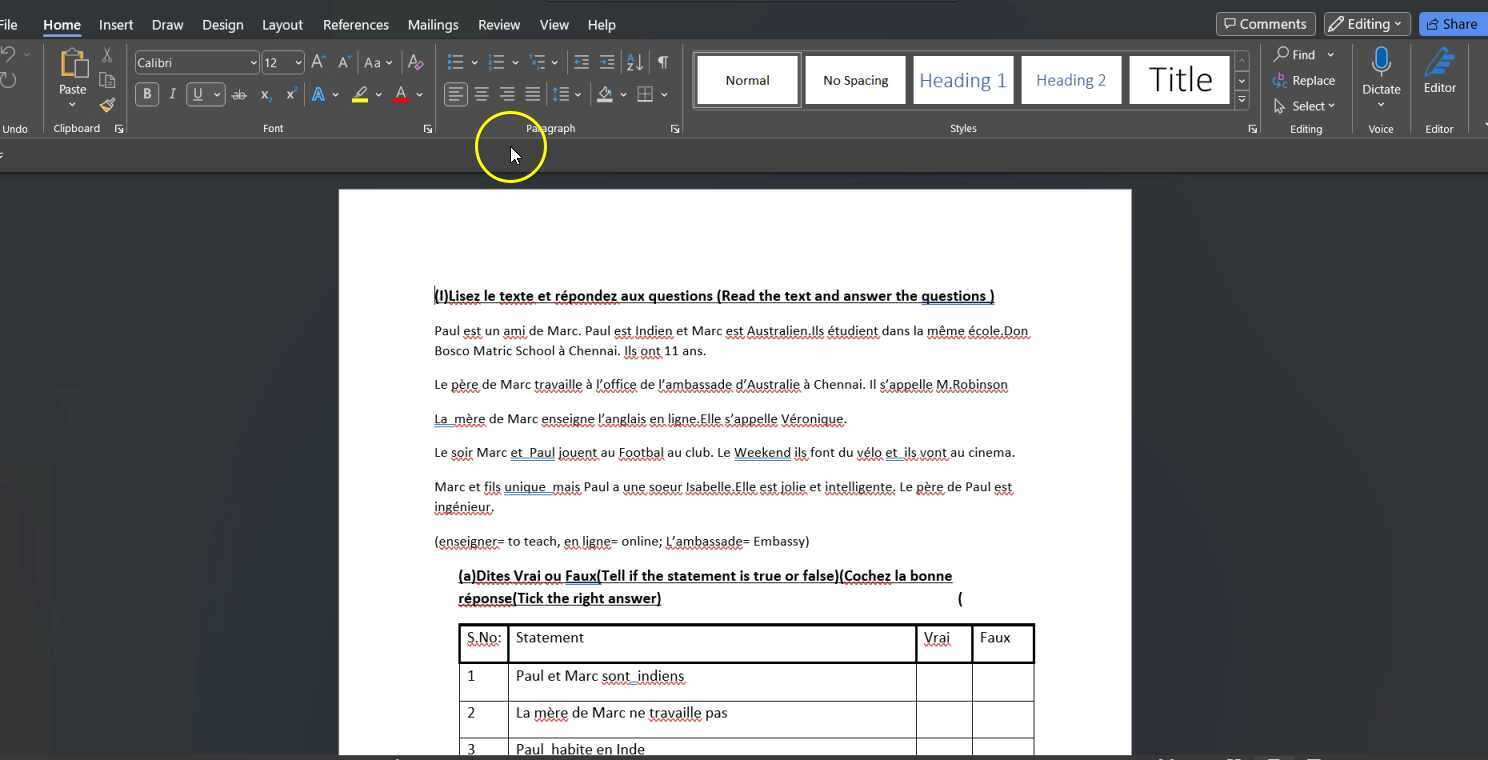
Task: Open the Comments pane
Action: coord(1265,24)
